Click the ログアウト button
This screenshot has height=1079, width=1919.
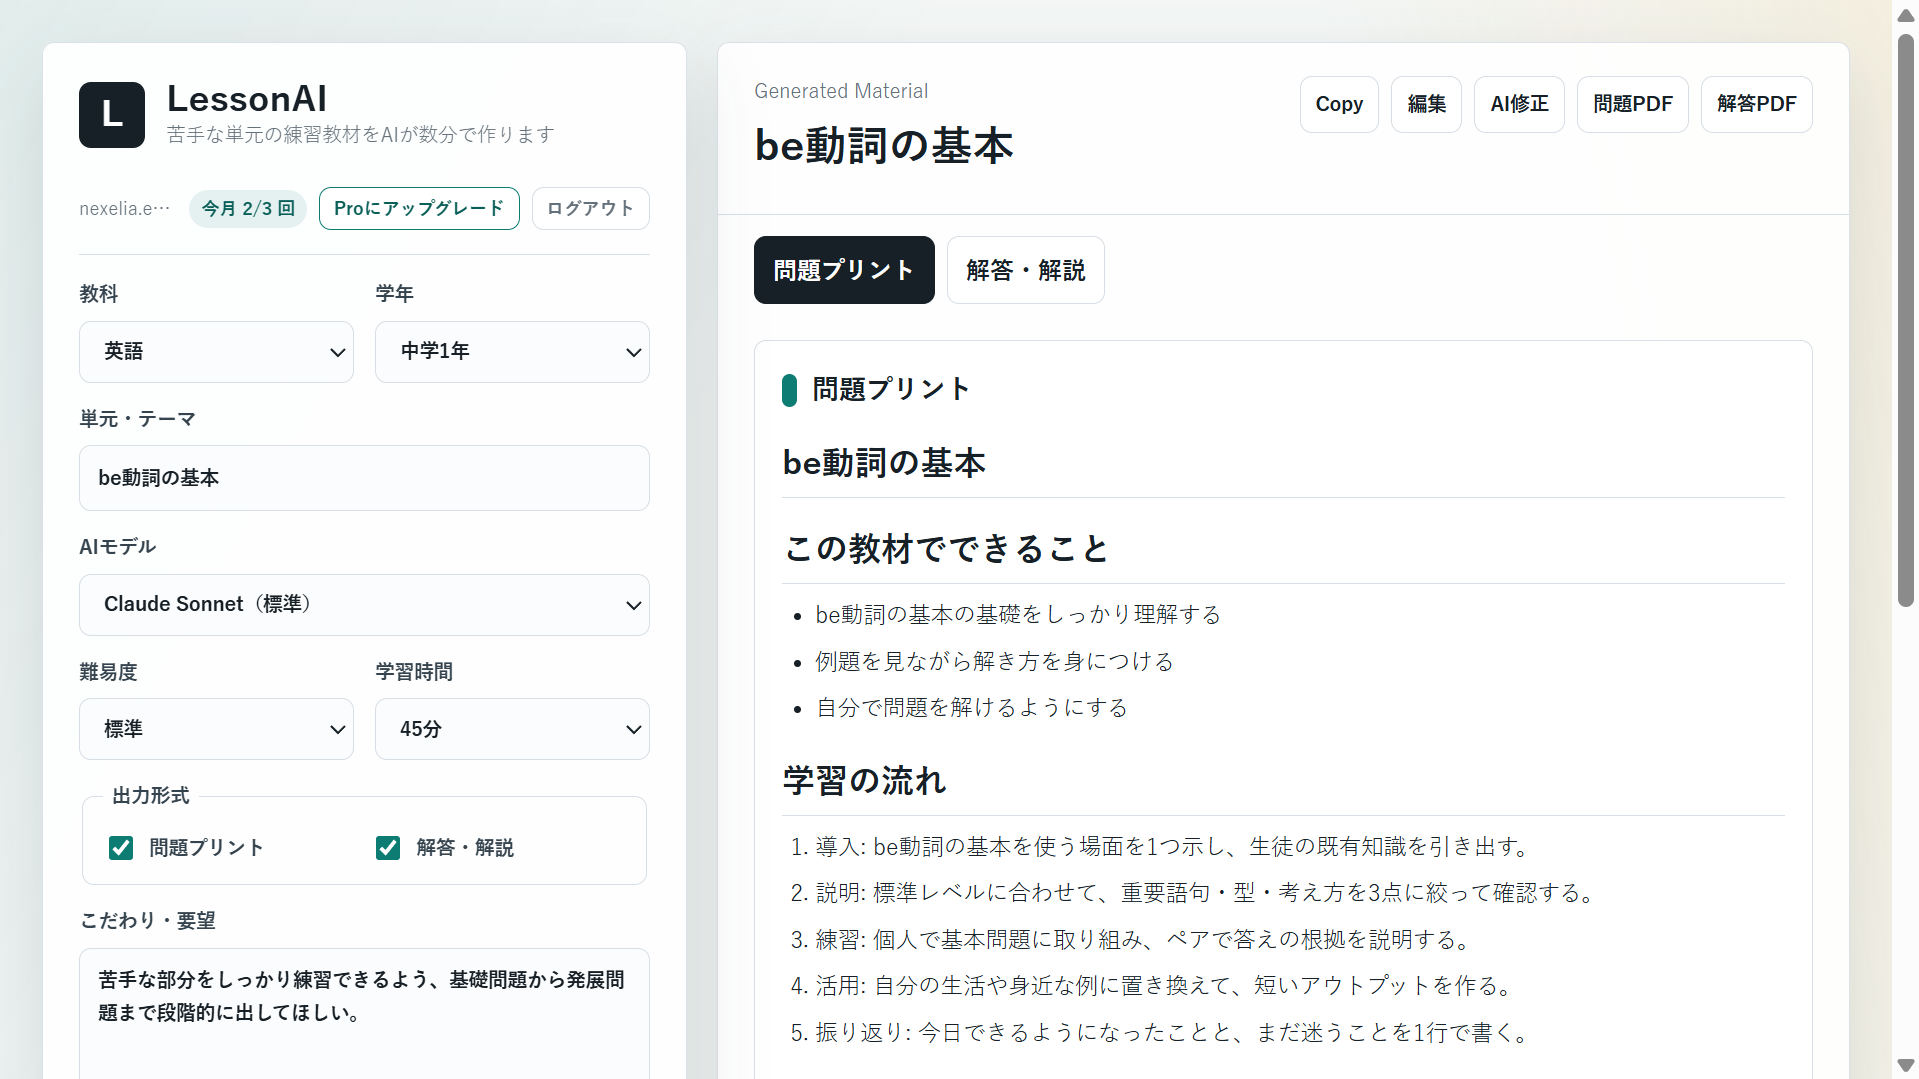click(591, 208)
